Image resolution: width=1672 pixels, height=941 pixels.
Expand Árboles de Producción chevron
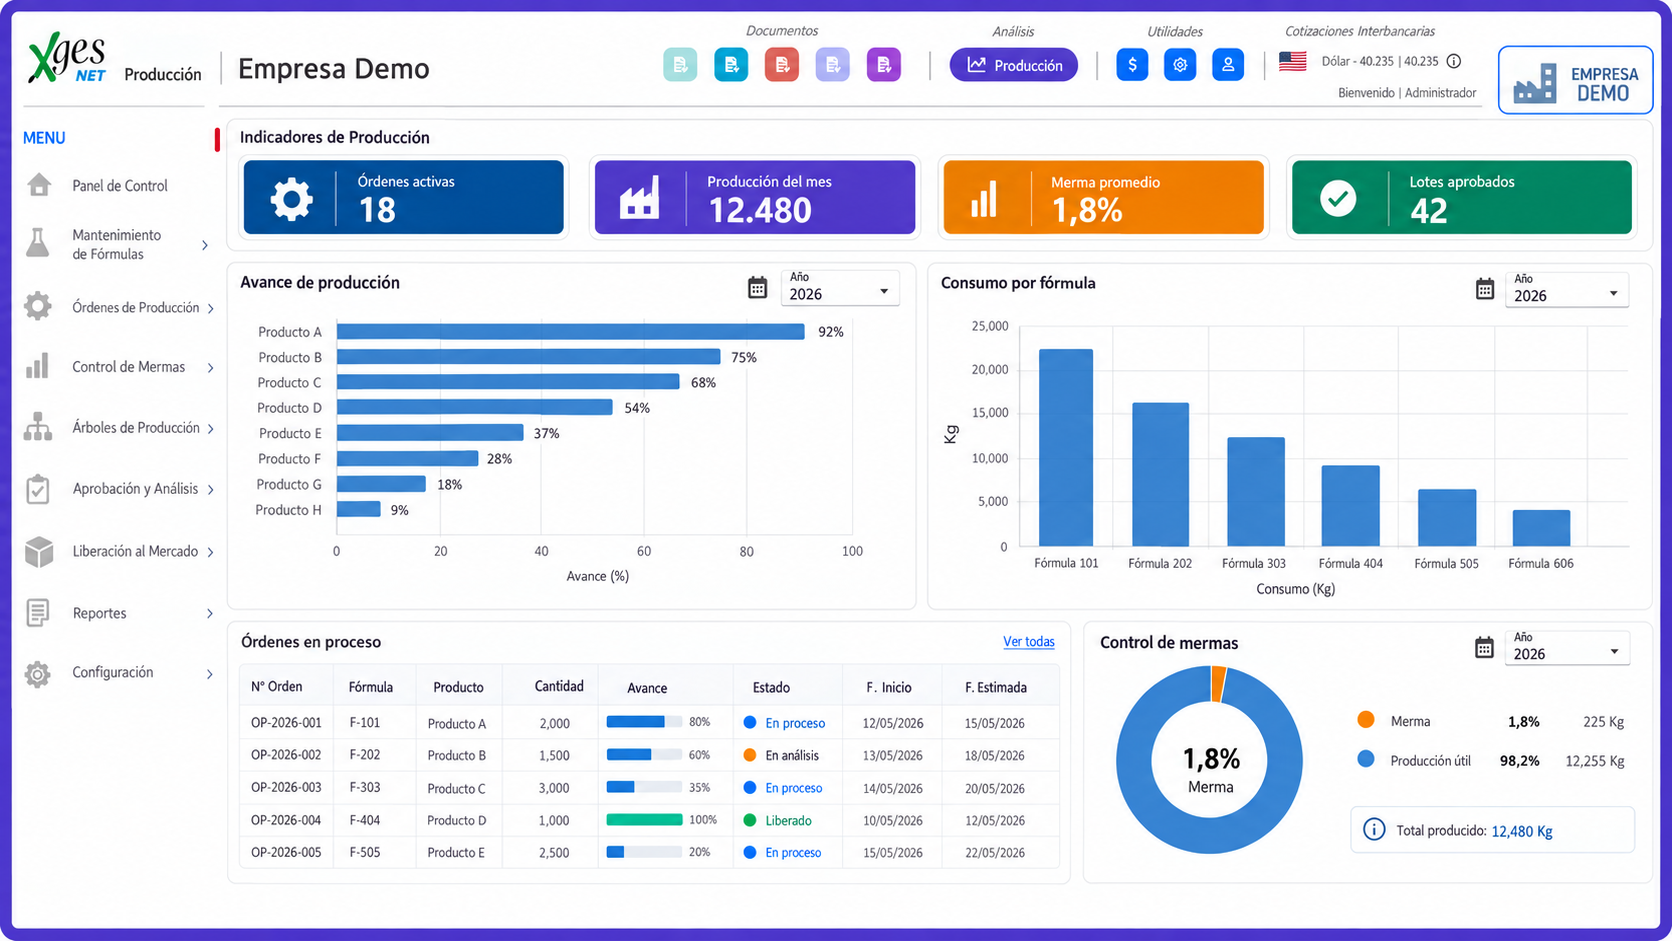pos(211,429)
